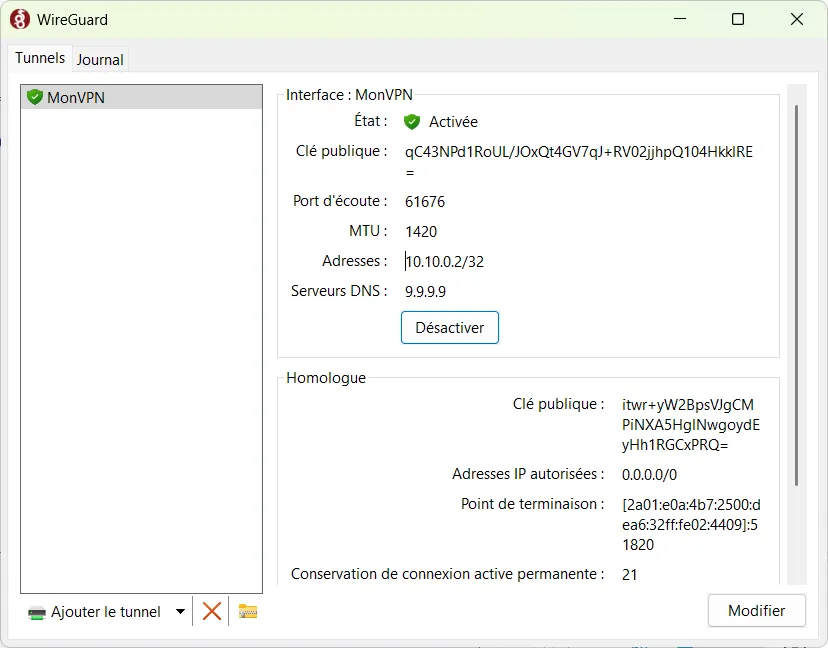Open the Ajouter le tunnel dropdown arrow
The height and width of the screenshot is (648, 828).
(x=180, y=612)
